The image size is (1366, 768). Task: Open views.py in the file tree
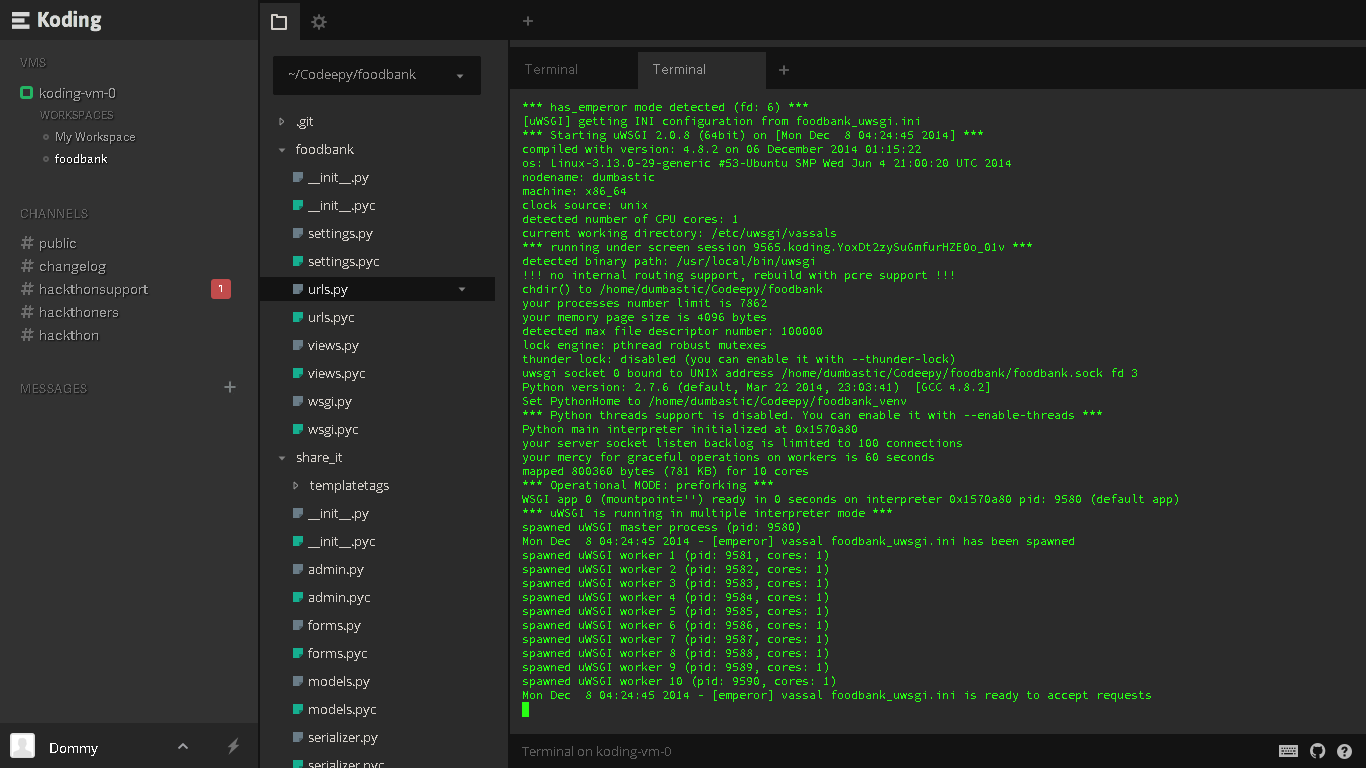coord(333,345)
